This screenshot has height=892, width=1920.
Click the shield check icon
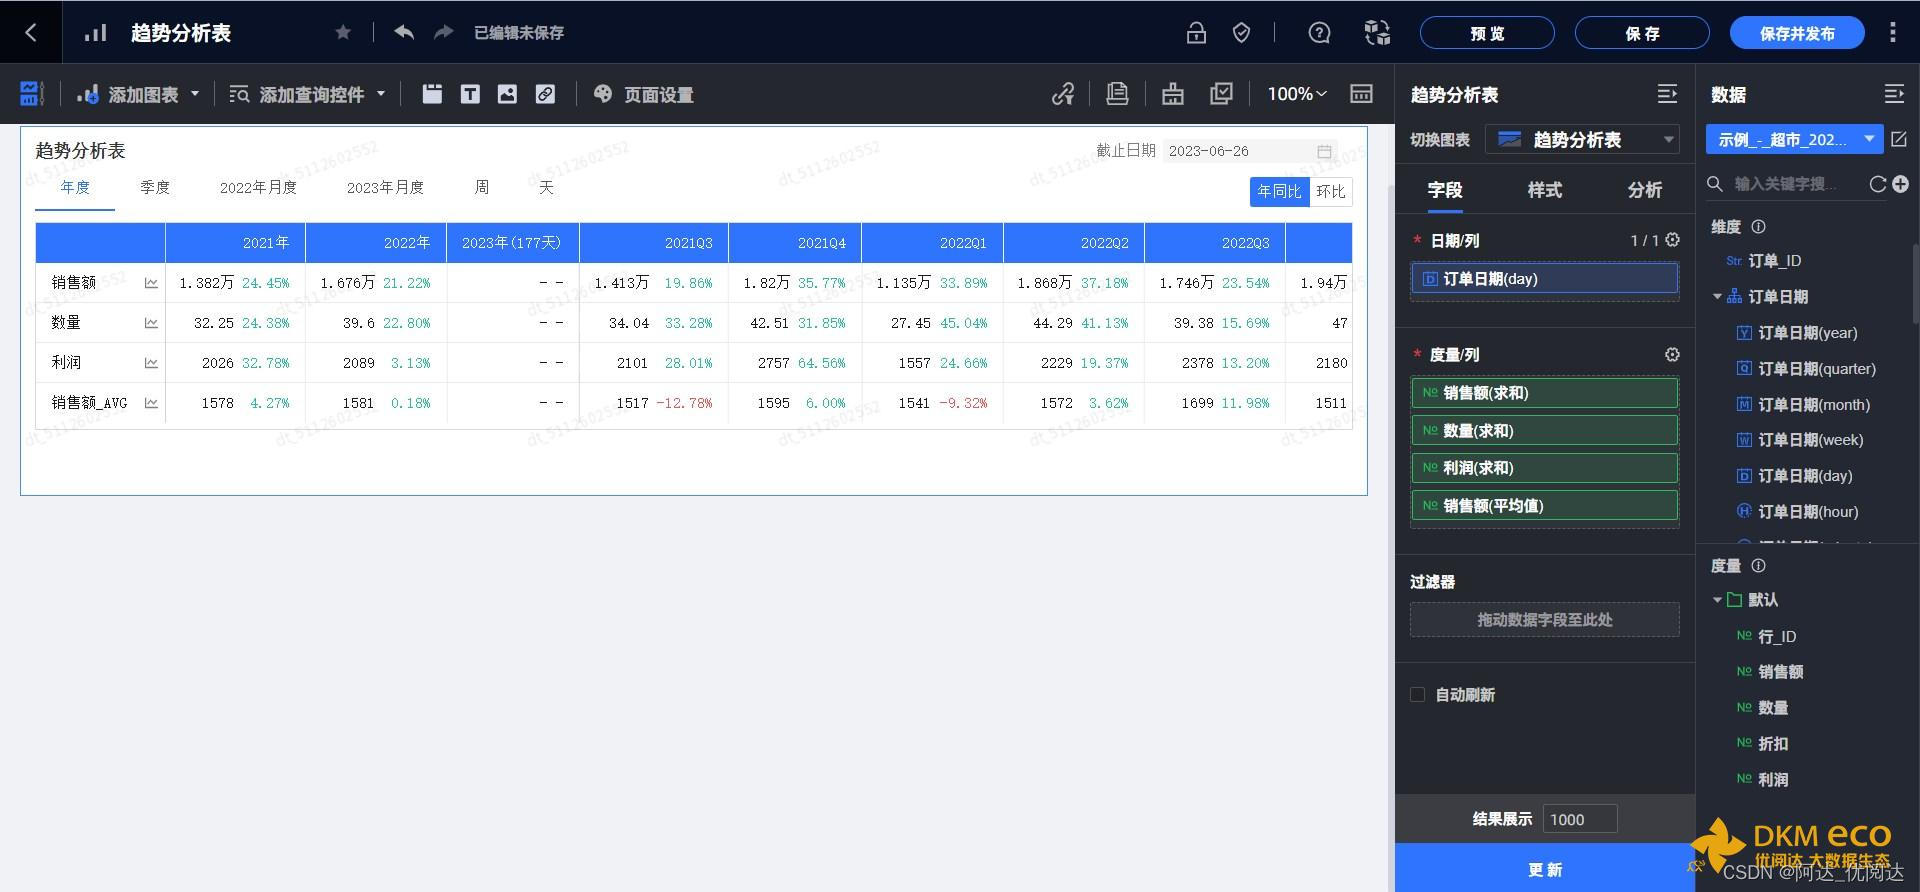(1241, 33)
